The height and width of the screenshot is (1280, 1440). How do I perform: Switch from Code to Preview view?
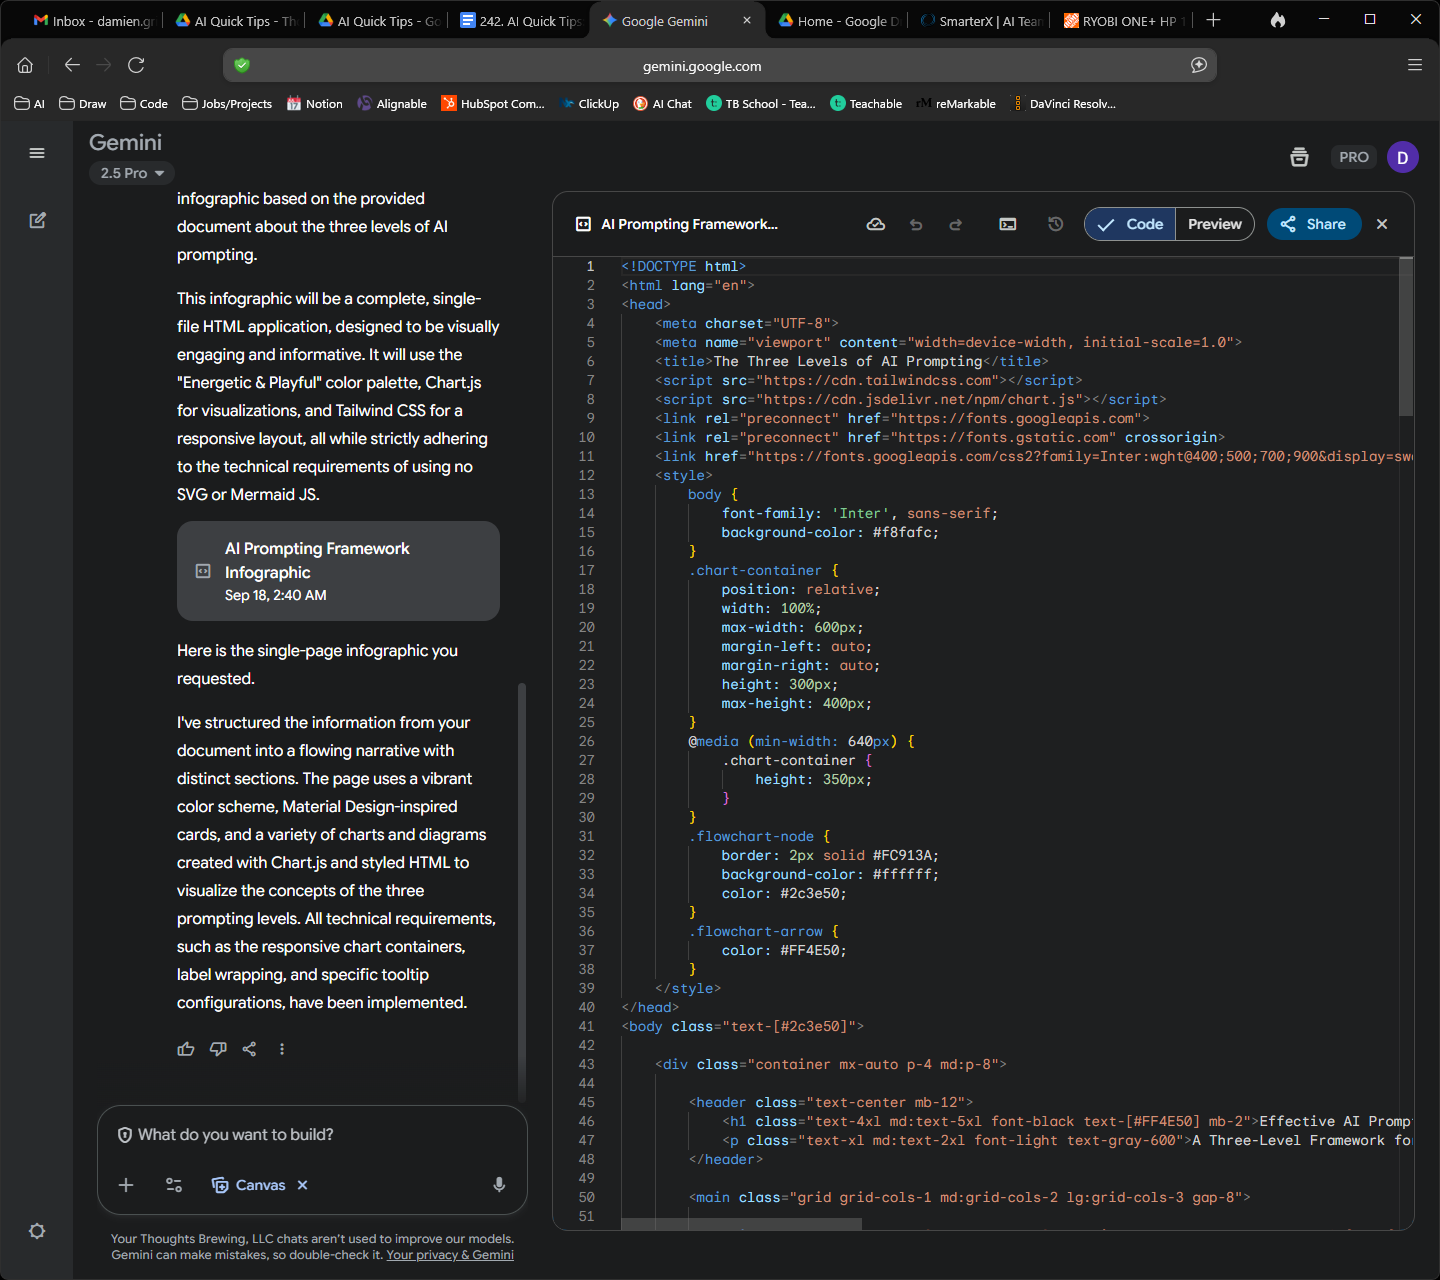pyautogui.click(x=1213, y=224)
